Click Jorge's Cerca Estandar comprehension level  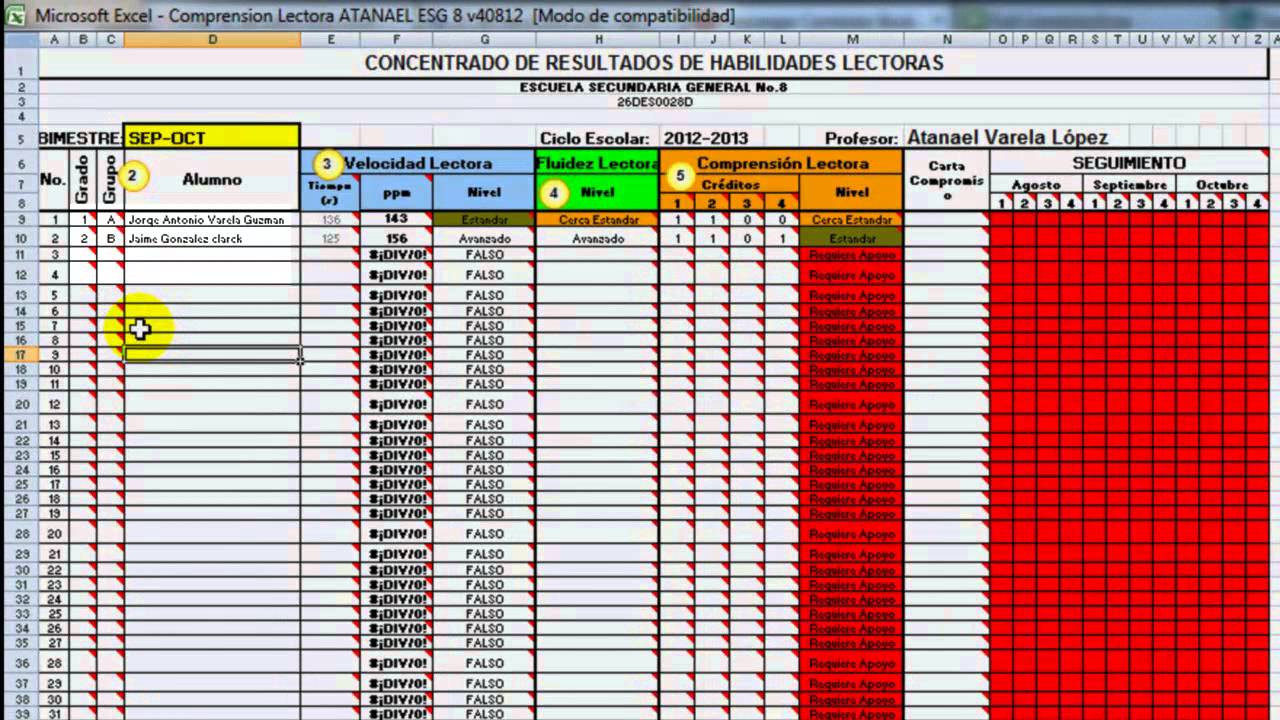pos(852,220)
